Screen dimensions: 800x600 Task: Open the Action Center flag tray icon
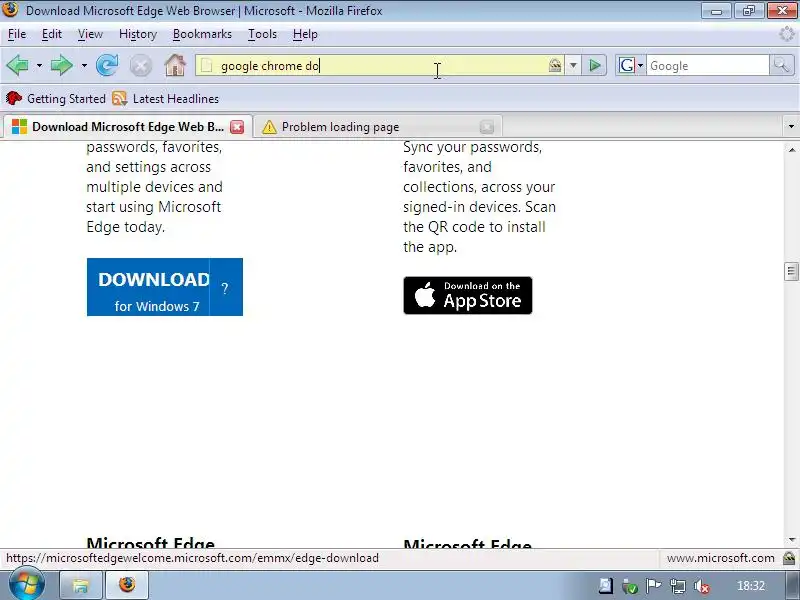point(653,586)
